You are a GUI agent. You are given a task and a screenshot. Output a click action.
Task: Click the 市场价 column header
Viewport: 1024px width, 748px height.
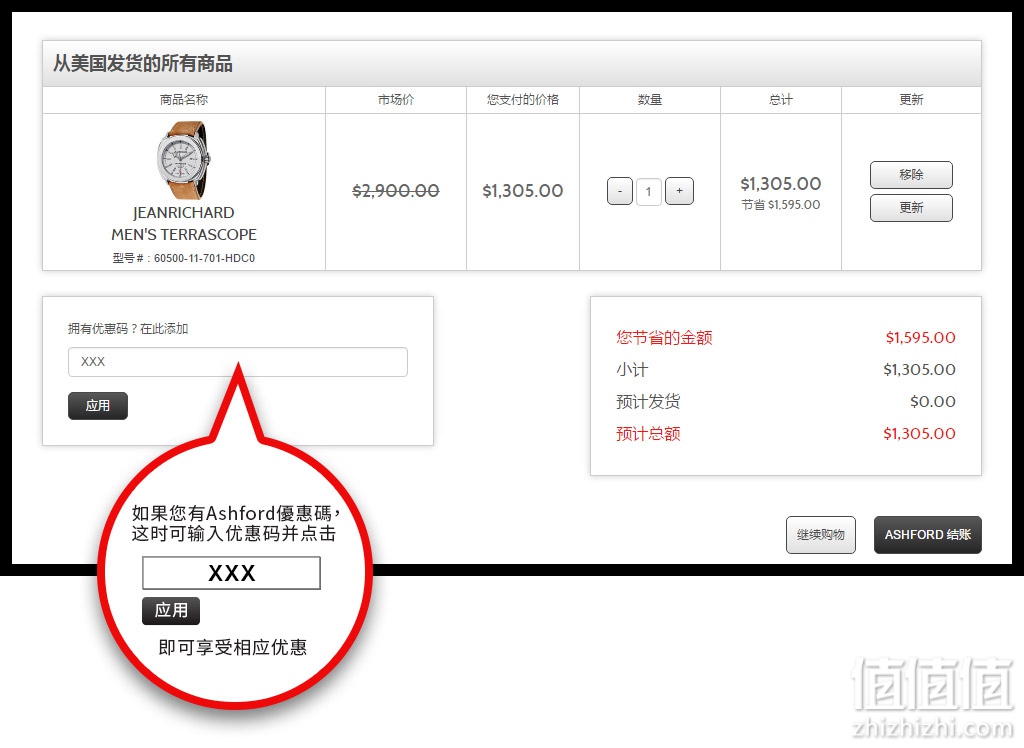(396, 99)
